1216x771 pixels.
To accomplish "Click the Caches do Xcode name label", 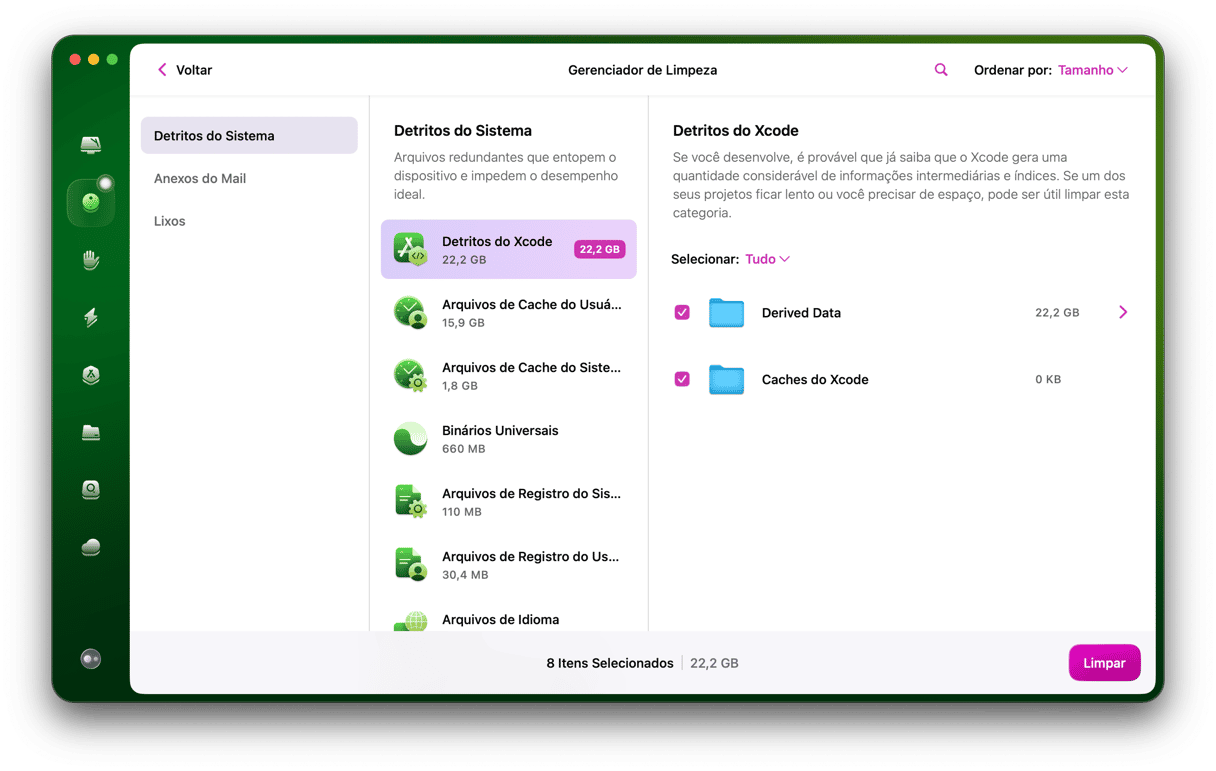I will pyautogui.click(x=815, y=380).
